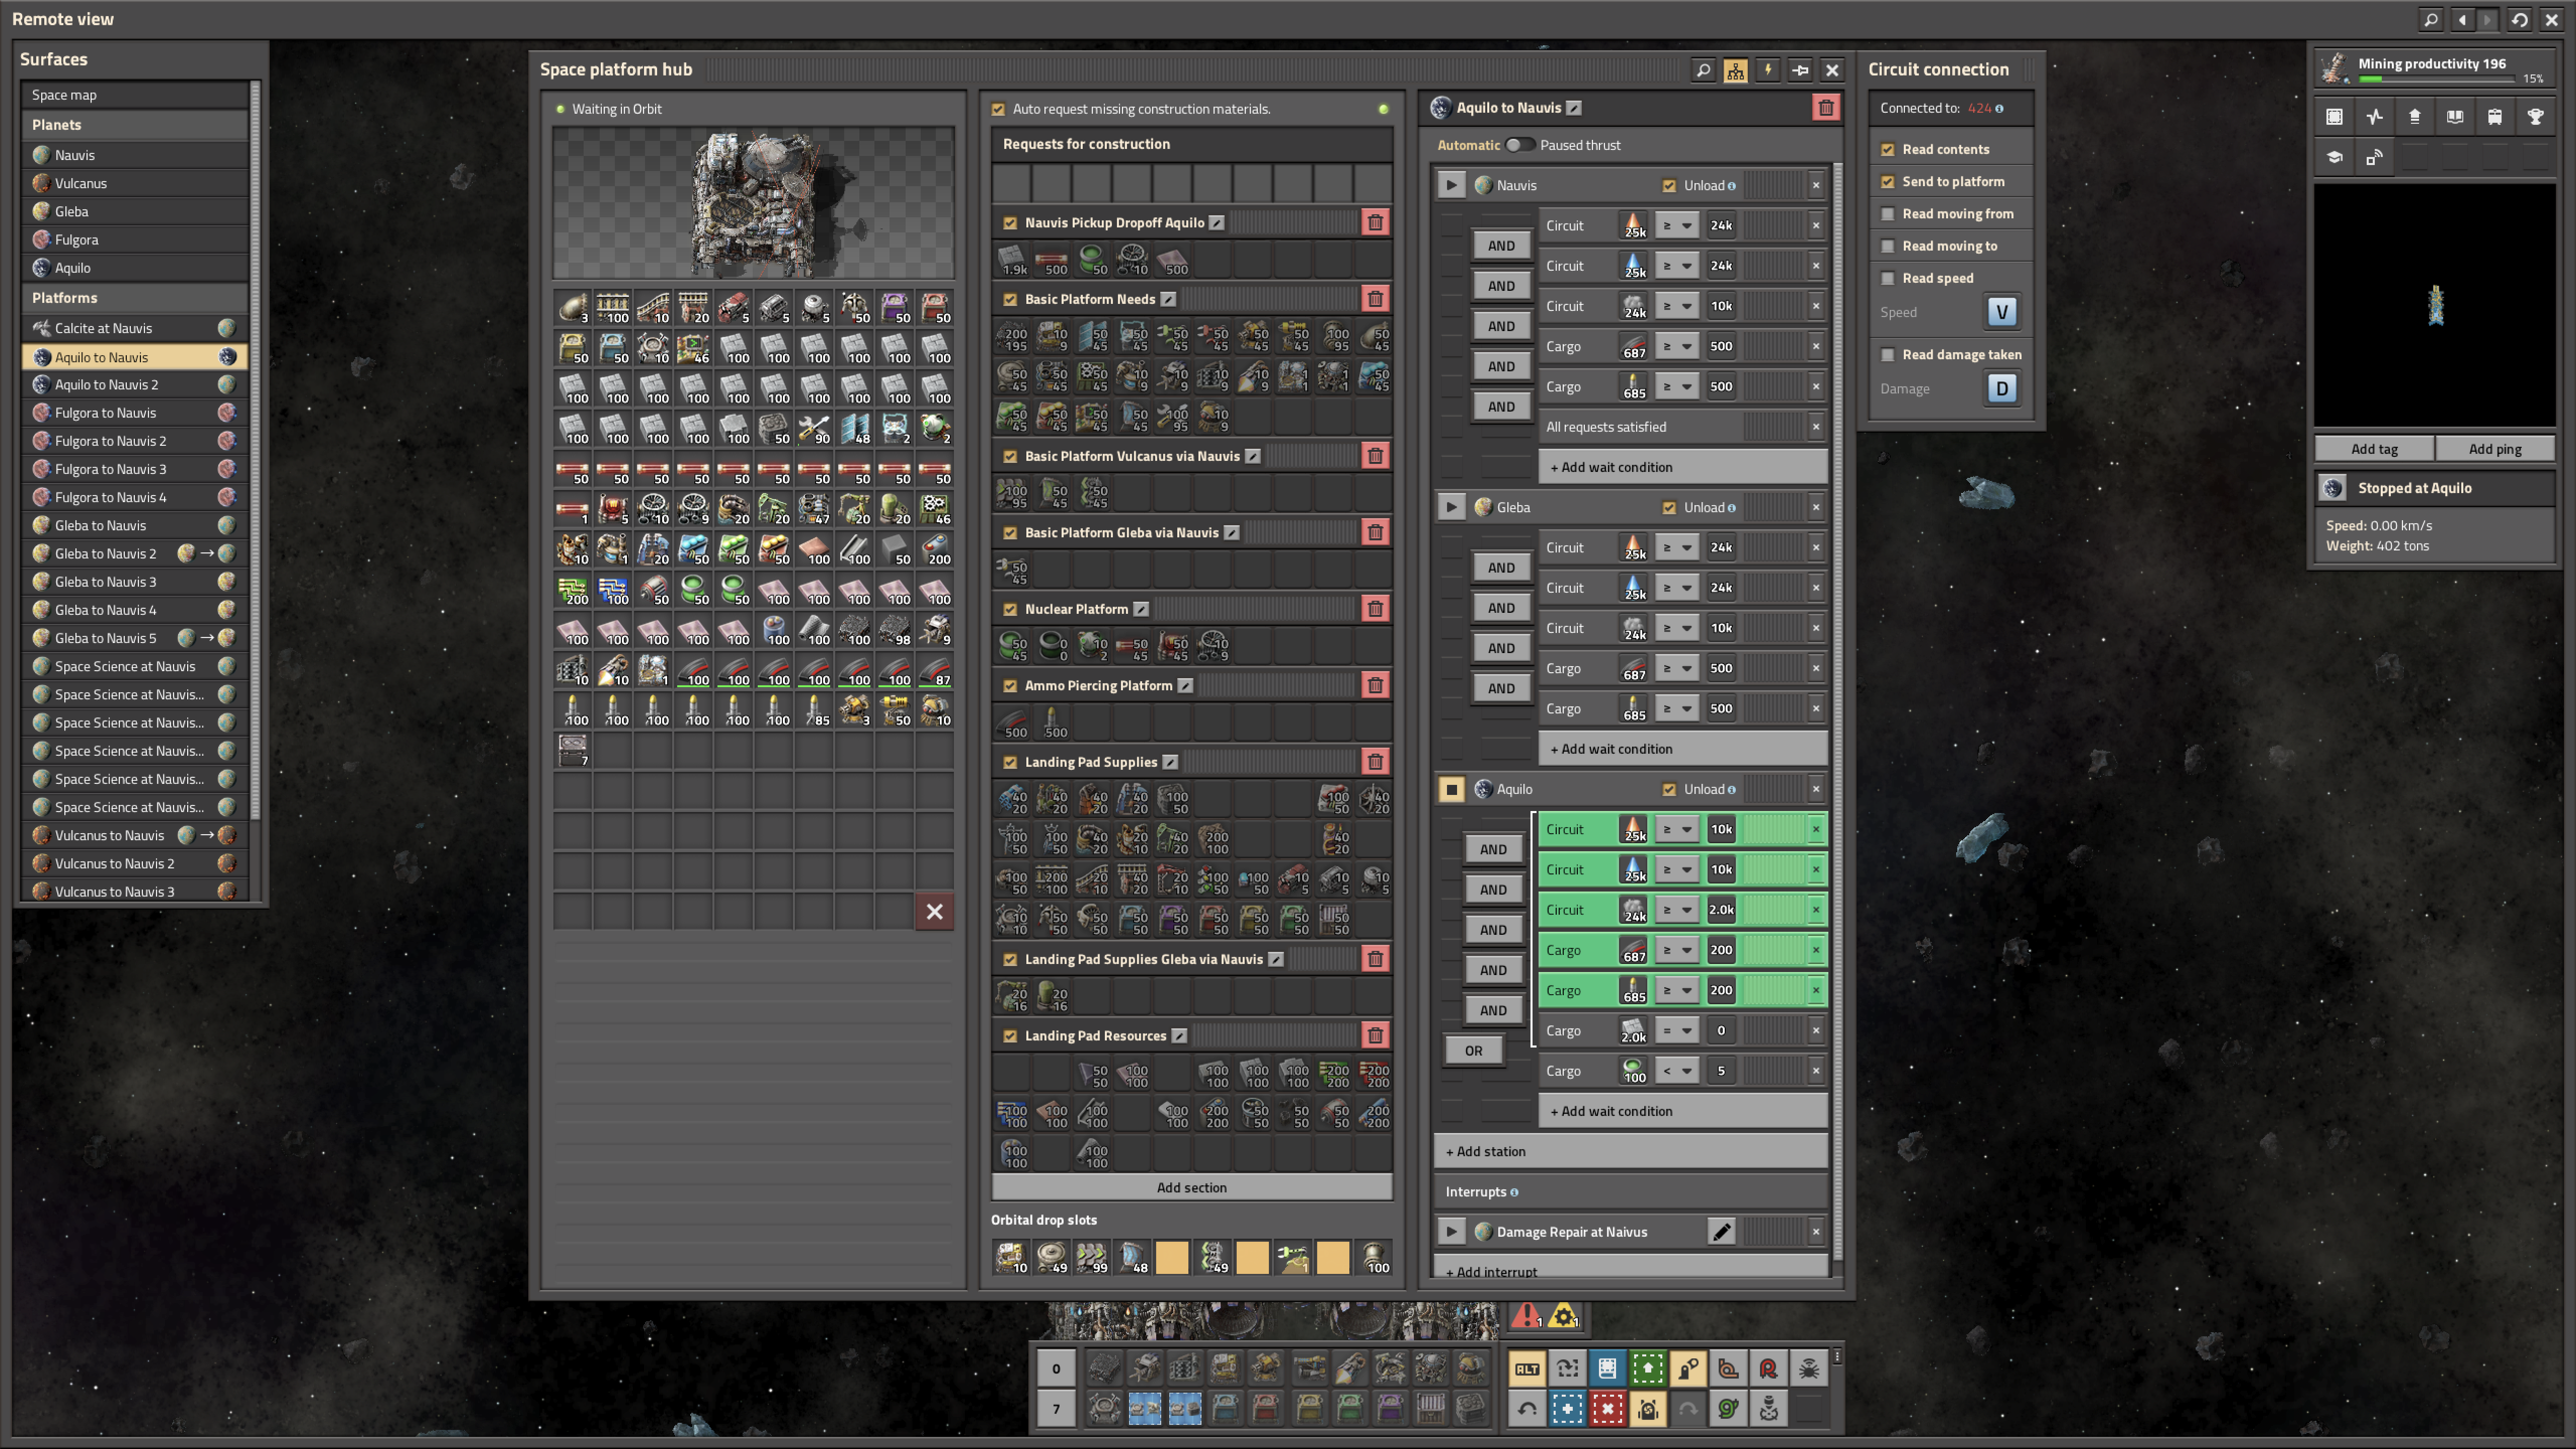This screenshot has width=2576, height=1449.
Task: Click the Add section button
Action: (x=1191, y=1188)
